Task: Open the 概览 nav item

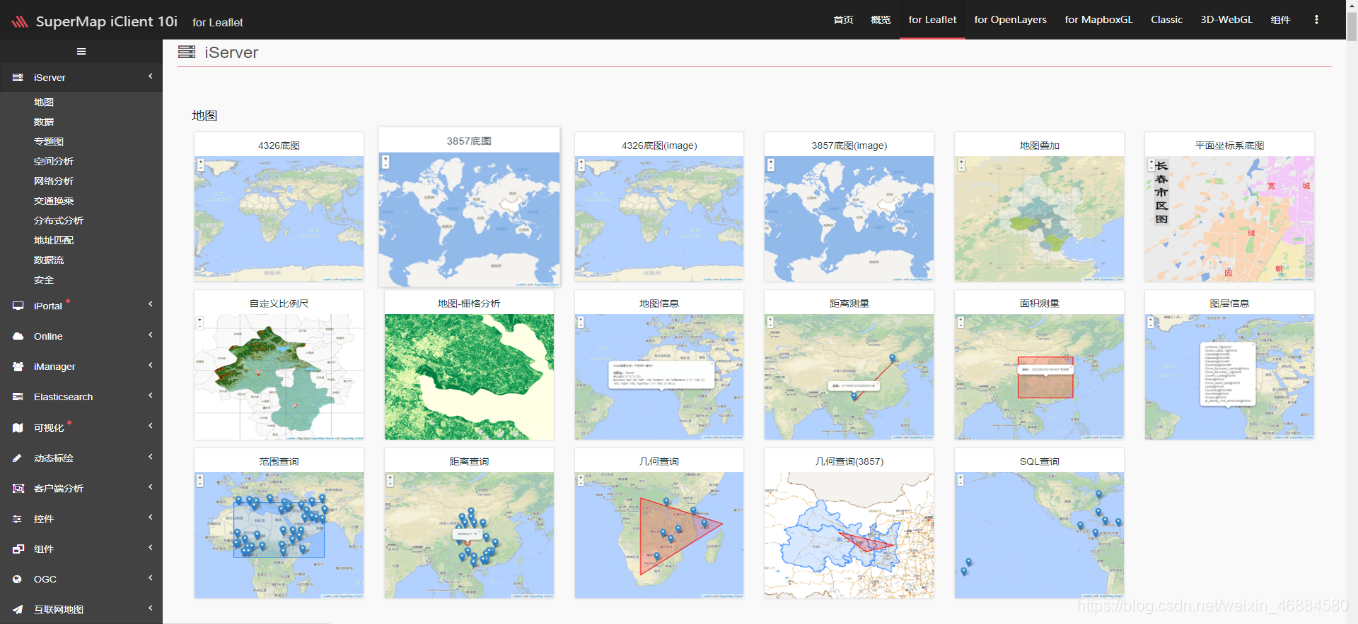Action: click(x=880, y=20)
